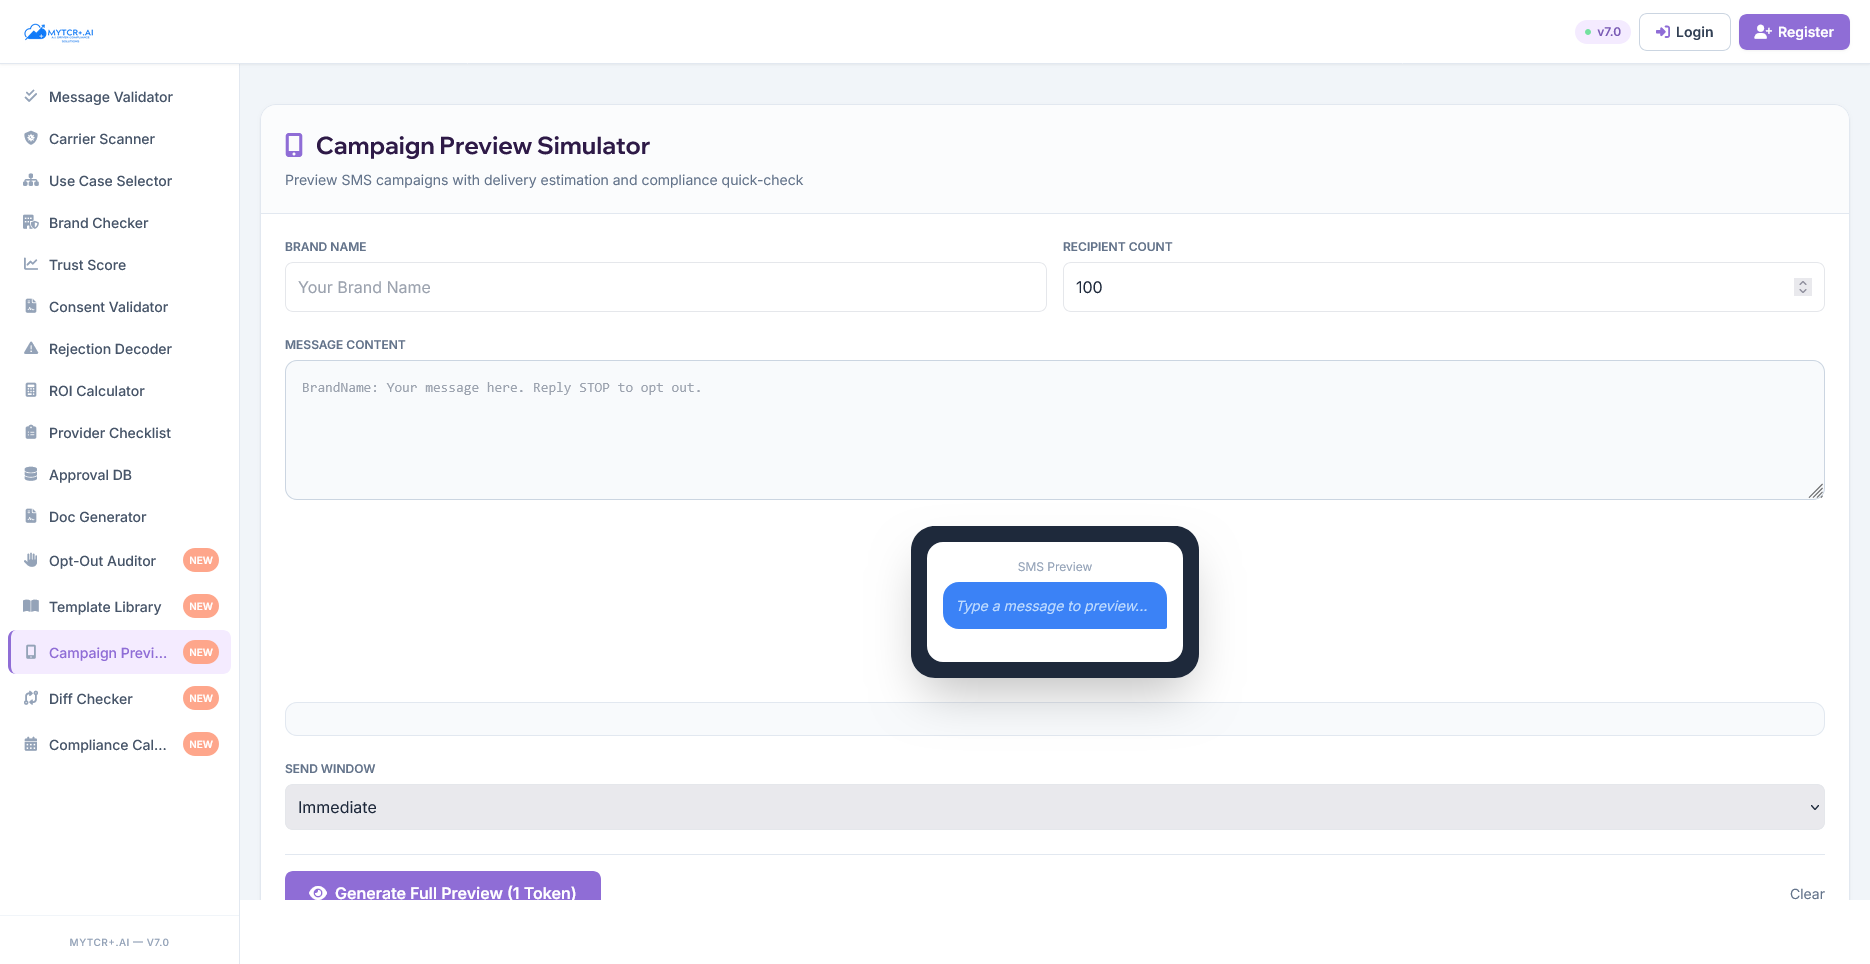Select the Trust Score chart icon

point(30,264)
